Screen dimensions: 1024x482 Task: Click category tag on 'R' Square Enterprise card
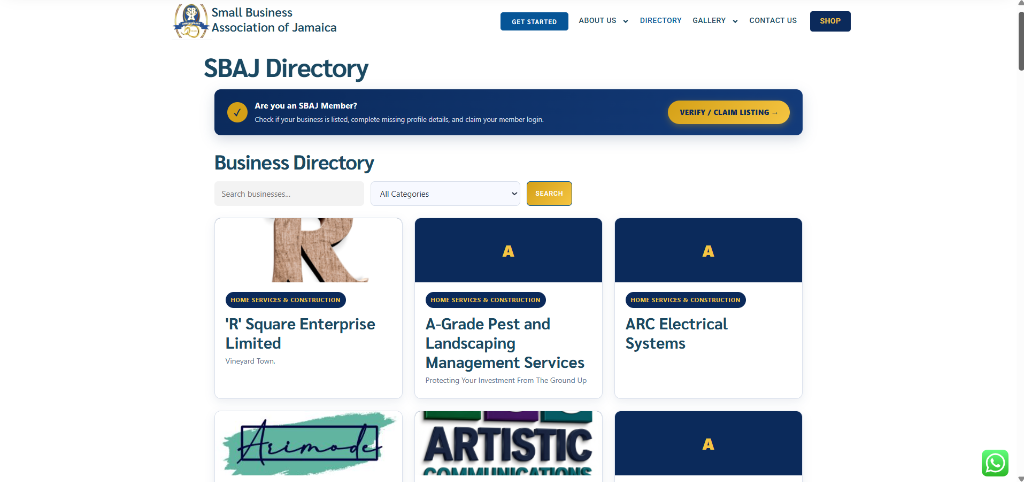[285, 300]
